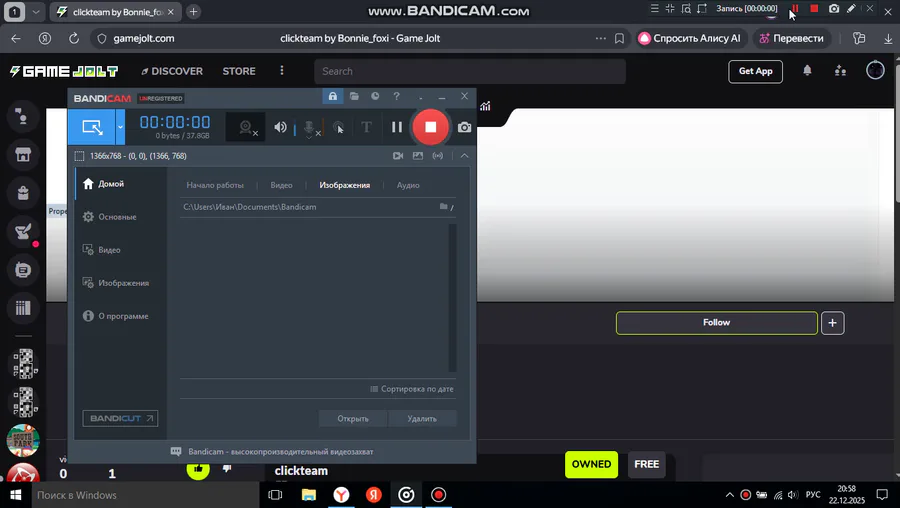Click the Bandicam lock icon

332,96
